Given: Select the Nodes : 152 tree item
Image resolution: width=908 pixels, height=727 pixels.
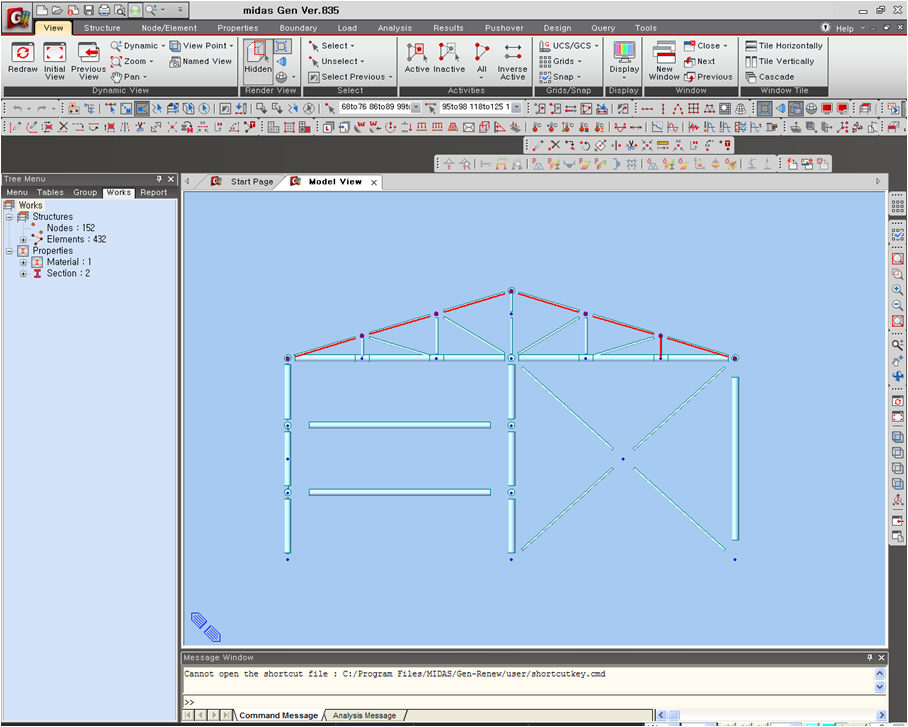Looking at the screenshot, I should 71,228.
